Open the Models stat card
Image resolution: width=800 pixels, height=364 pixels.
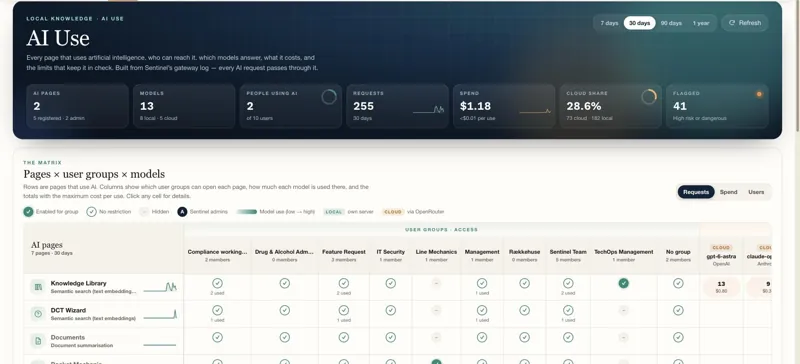click(184, 106)
